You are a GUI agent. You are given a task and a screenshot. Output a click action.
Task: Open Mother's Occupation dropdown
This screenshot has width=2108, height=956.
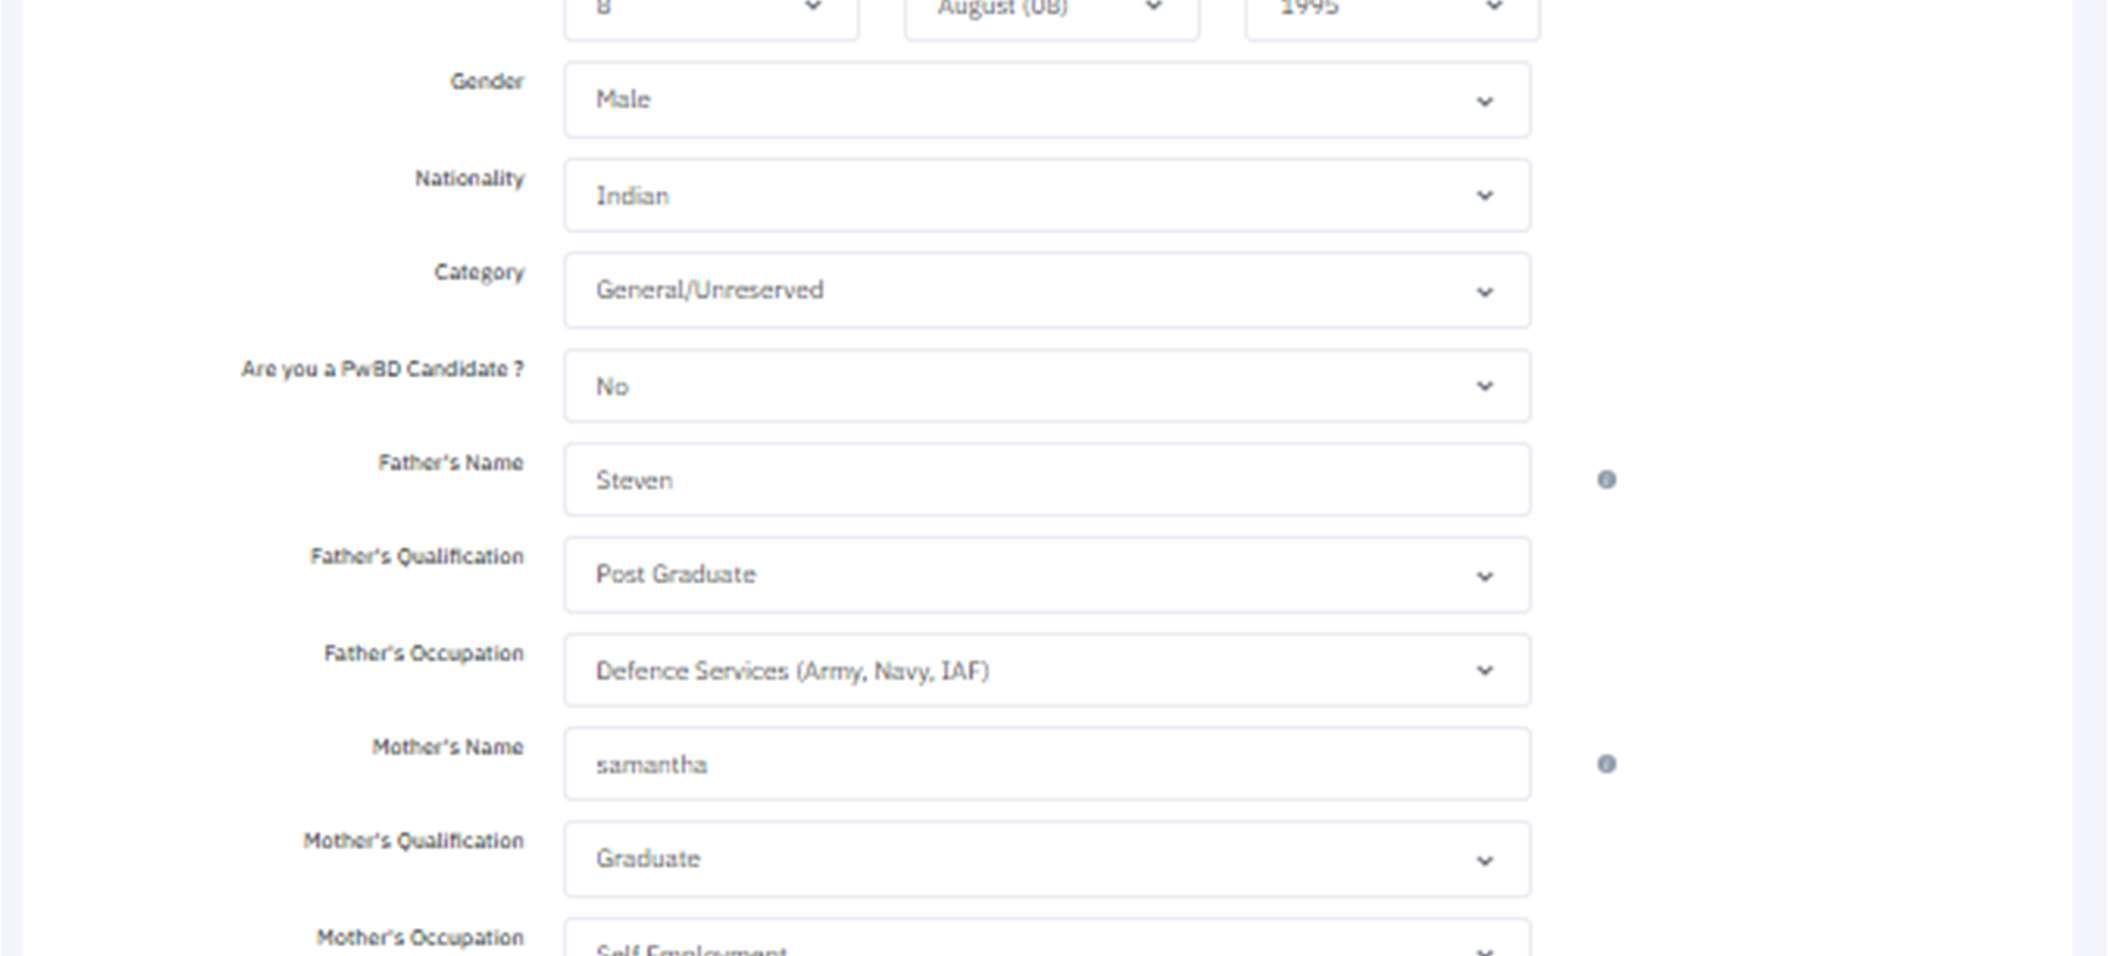[x=1046, y=944]
